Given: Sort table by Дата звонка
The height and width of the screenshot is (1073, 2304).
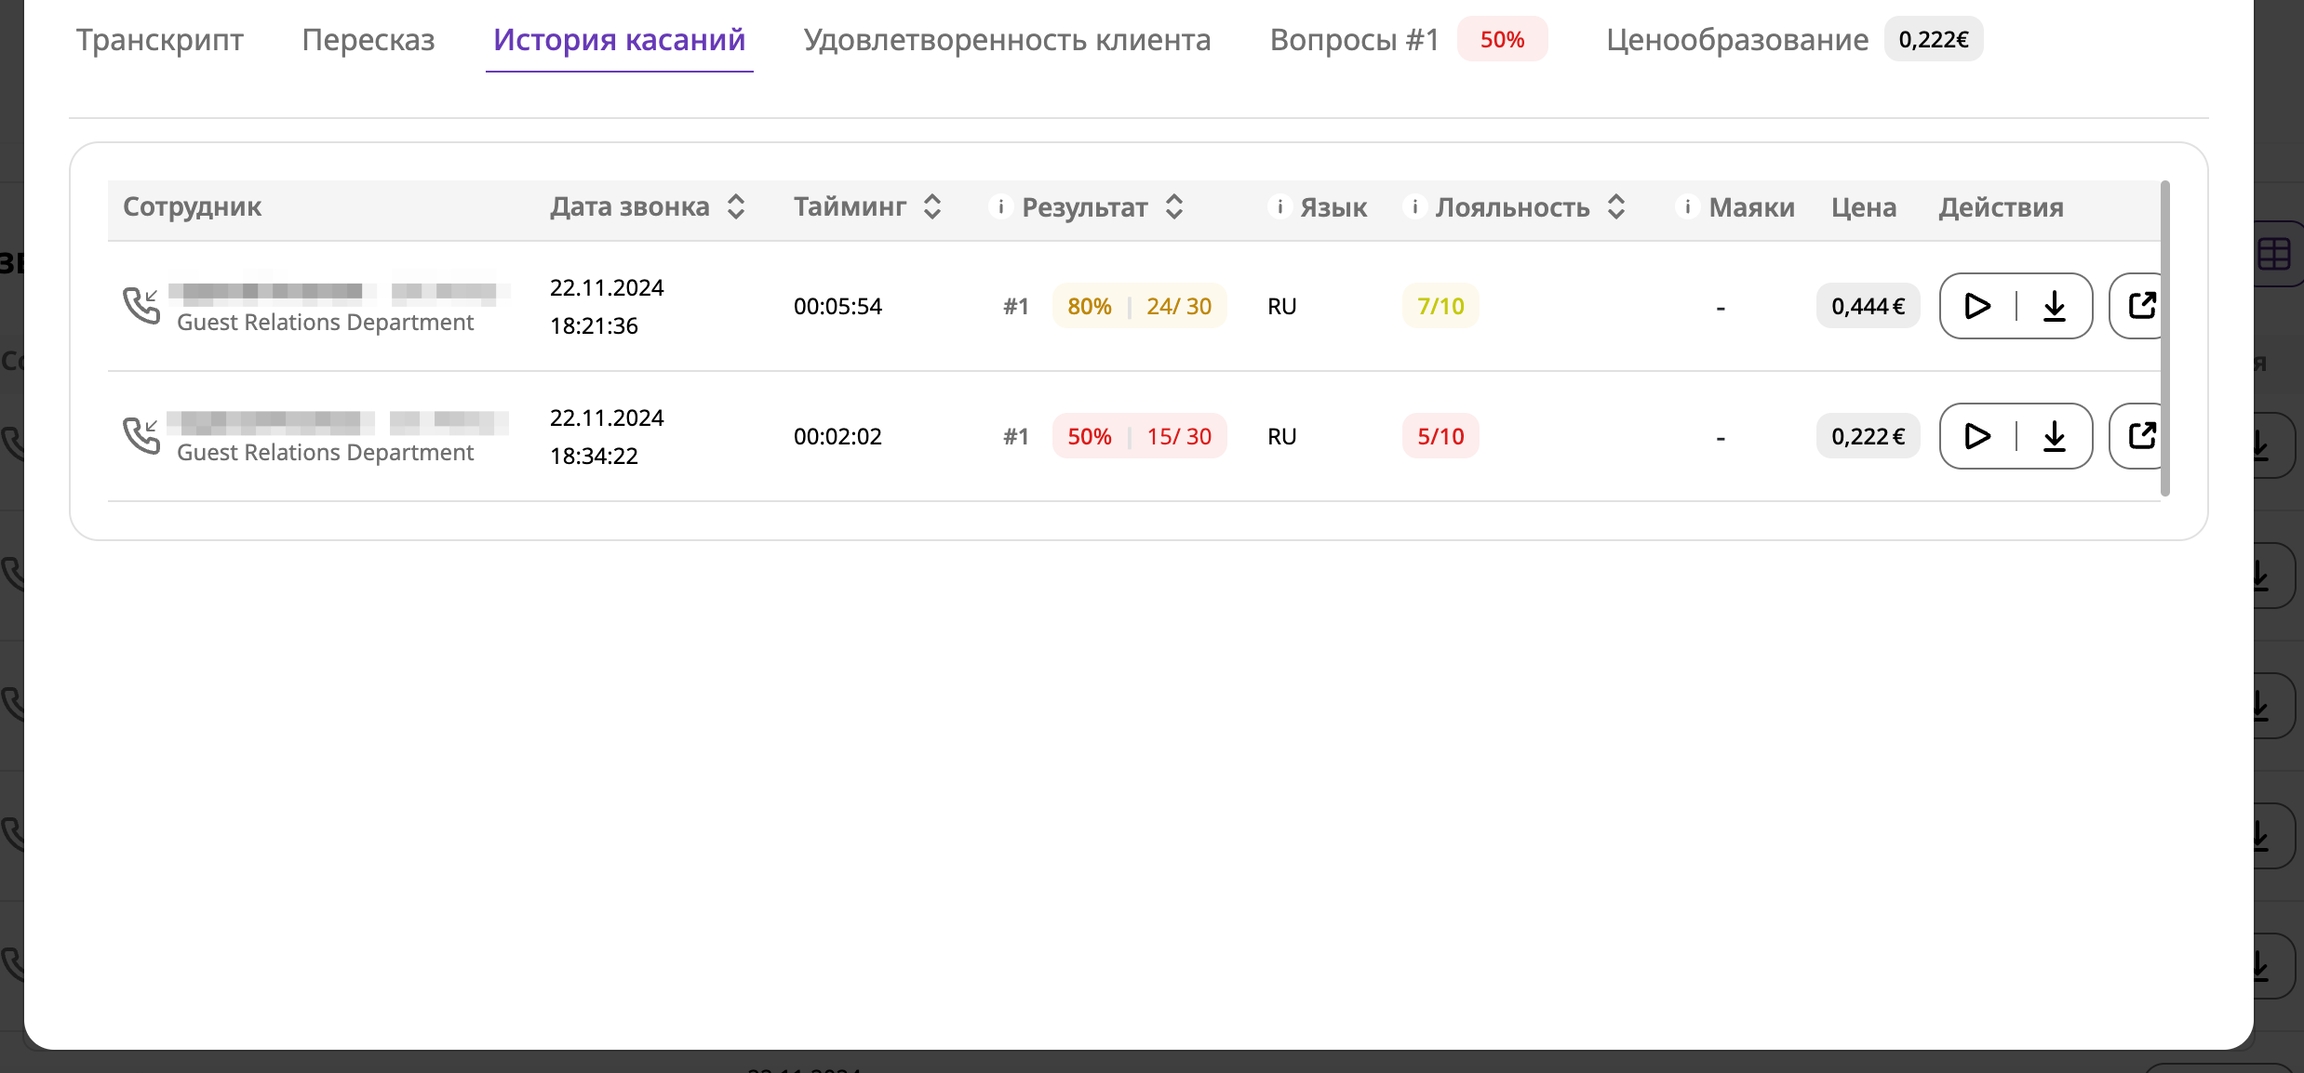Looking at the screenshot, I should pyautogui.click(x=736, y=206).
